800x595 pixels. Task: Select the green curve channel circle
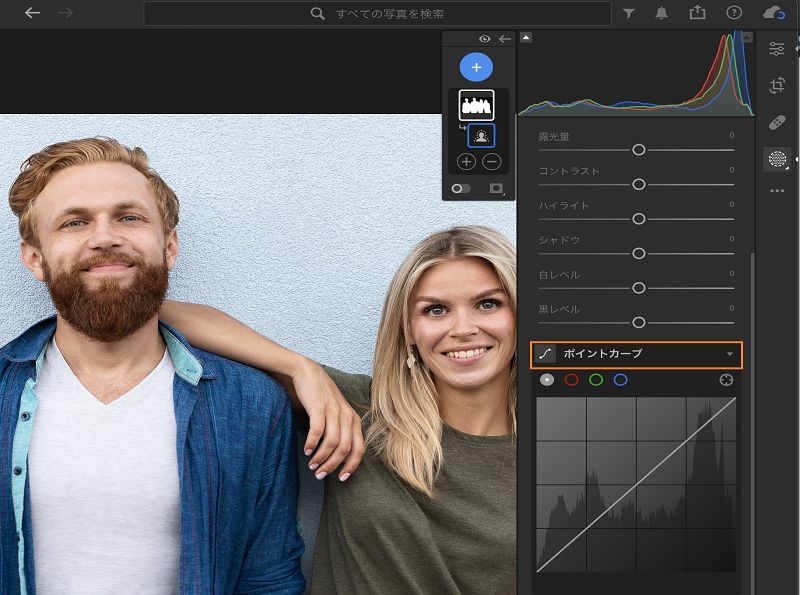click(x=596, y=380)
